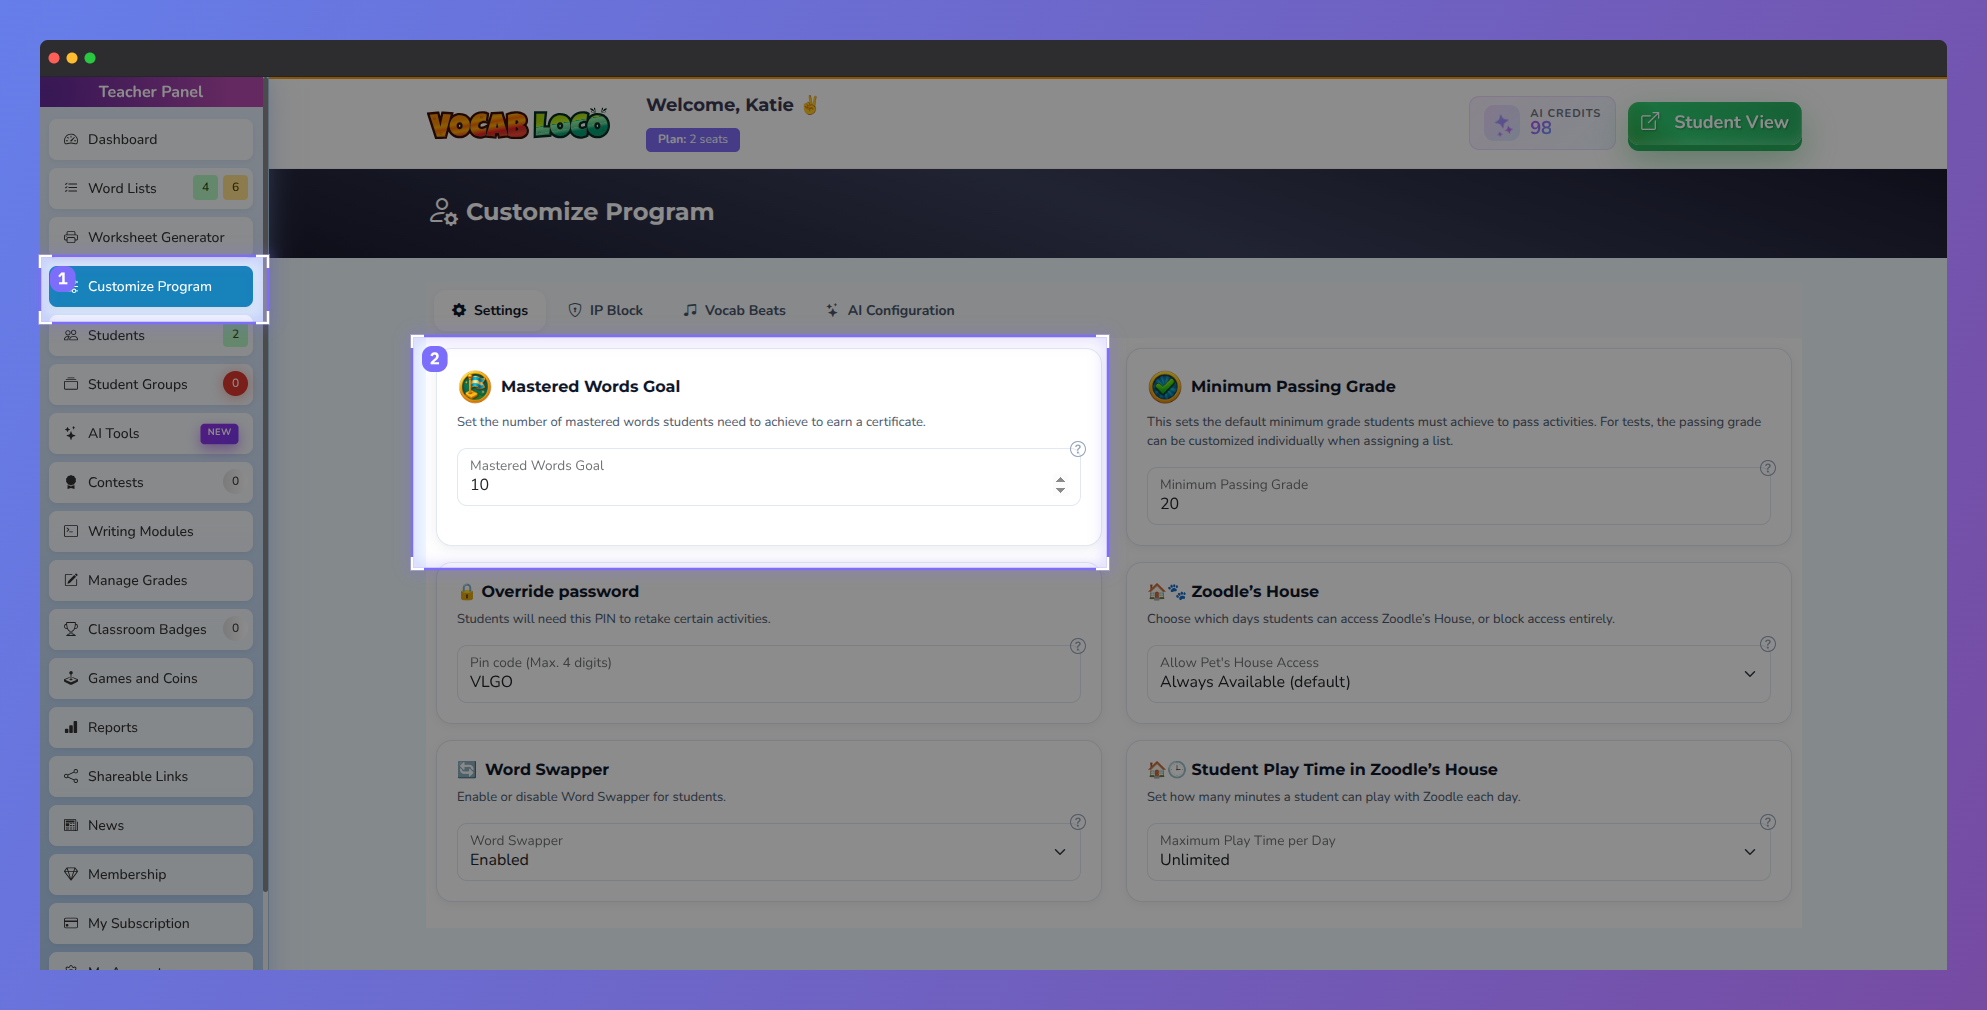The height and width of the screenshot is (1010, 1987).
Task: Click the green 4 Word Lists badge
Action: [x=205, y=187]
